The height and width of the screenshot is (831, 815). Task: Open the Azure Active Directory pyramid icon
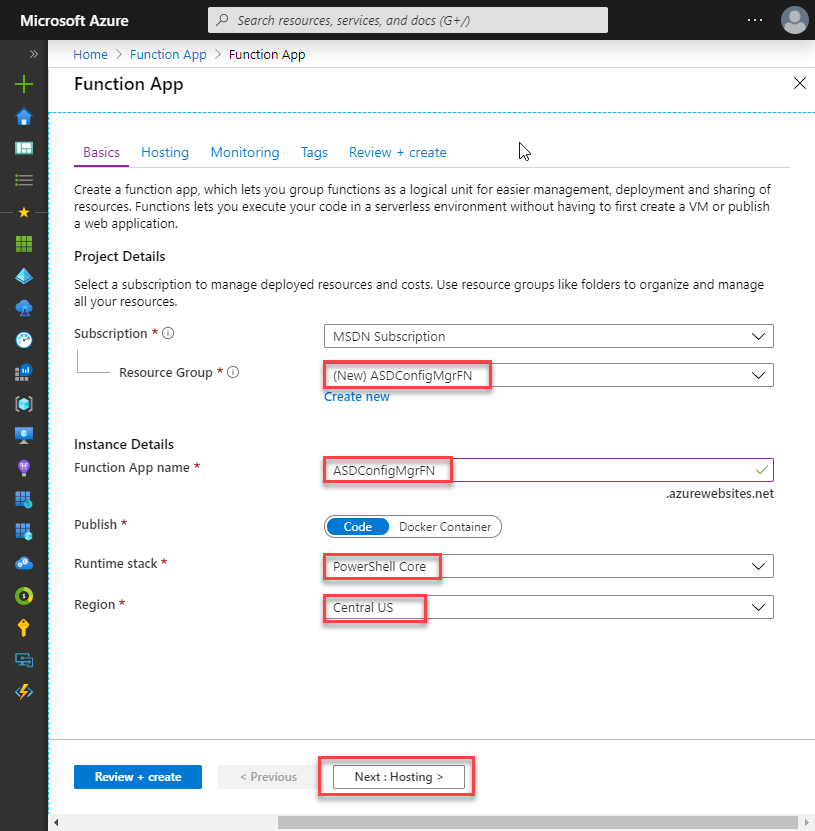tap(24, 276)
